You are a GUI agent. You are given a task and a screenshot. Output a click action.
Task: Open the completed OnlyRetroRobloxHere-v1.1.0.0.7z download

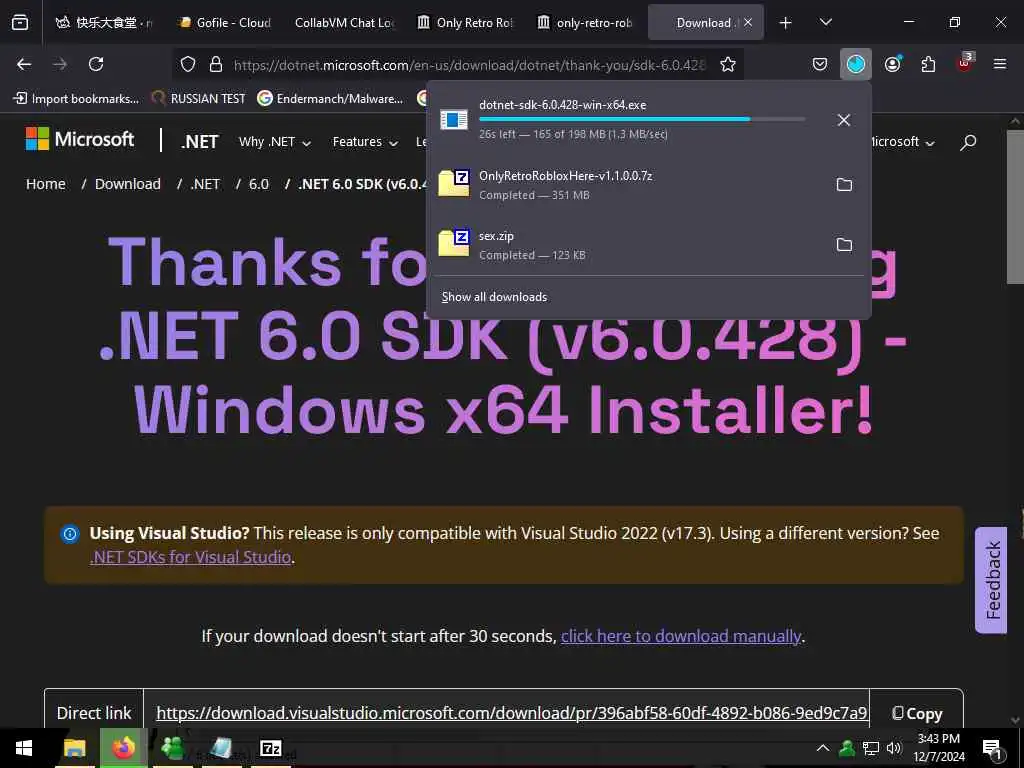(x=627, y=185)
